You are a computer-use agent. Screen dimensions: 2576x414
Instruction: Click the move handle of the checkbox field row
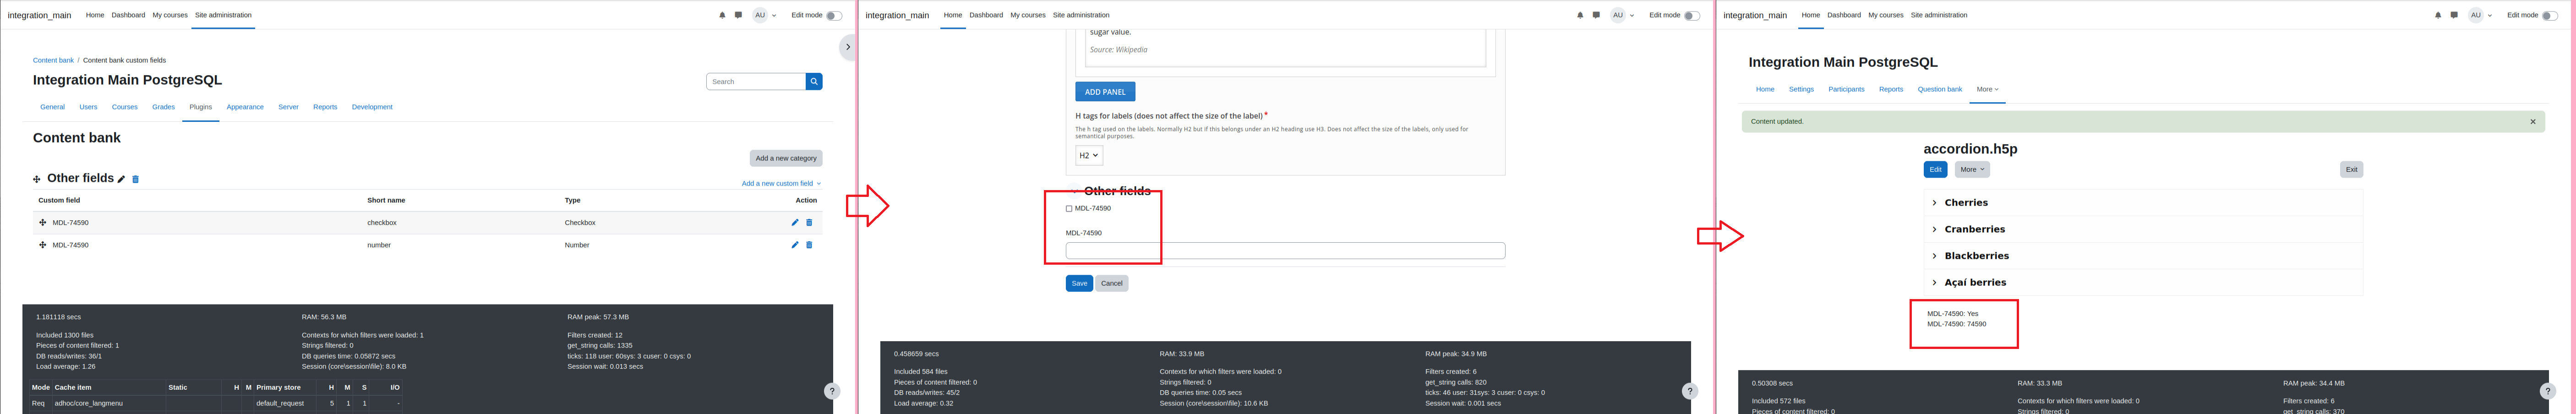point(42,223)
